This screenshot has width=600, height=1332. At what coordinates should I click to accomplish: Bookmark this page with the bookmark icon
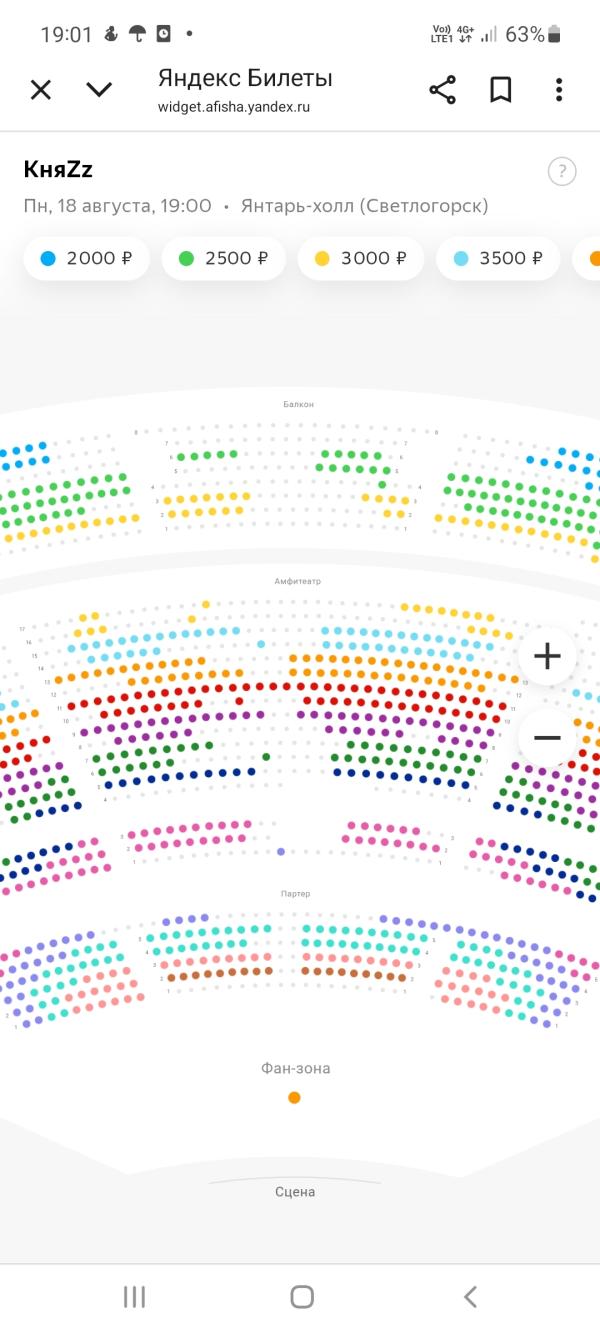[501, 90]
